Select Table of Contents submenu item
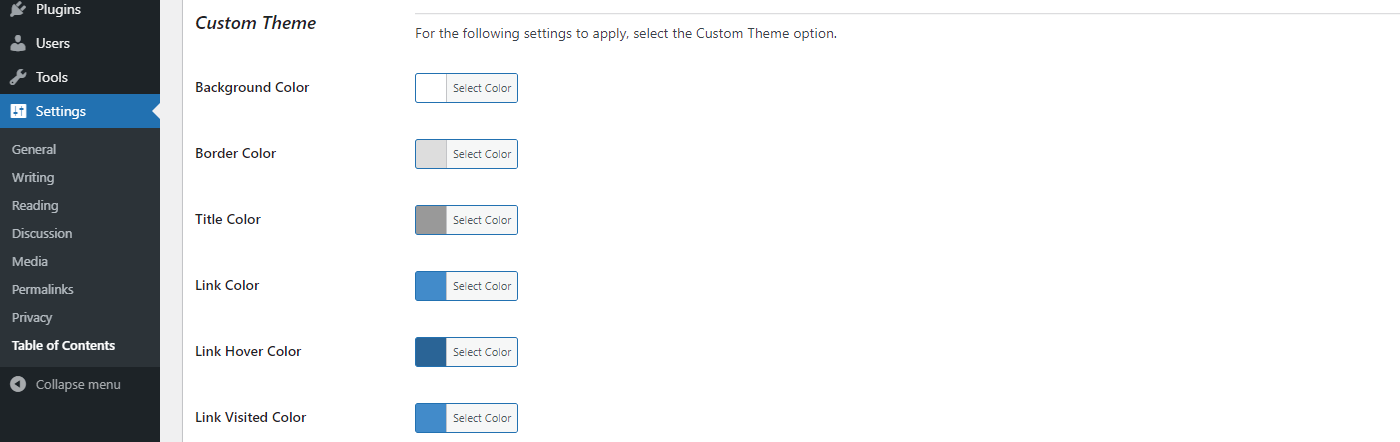 [63, 346]
